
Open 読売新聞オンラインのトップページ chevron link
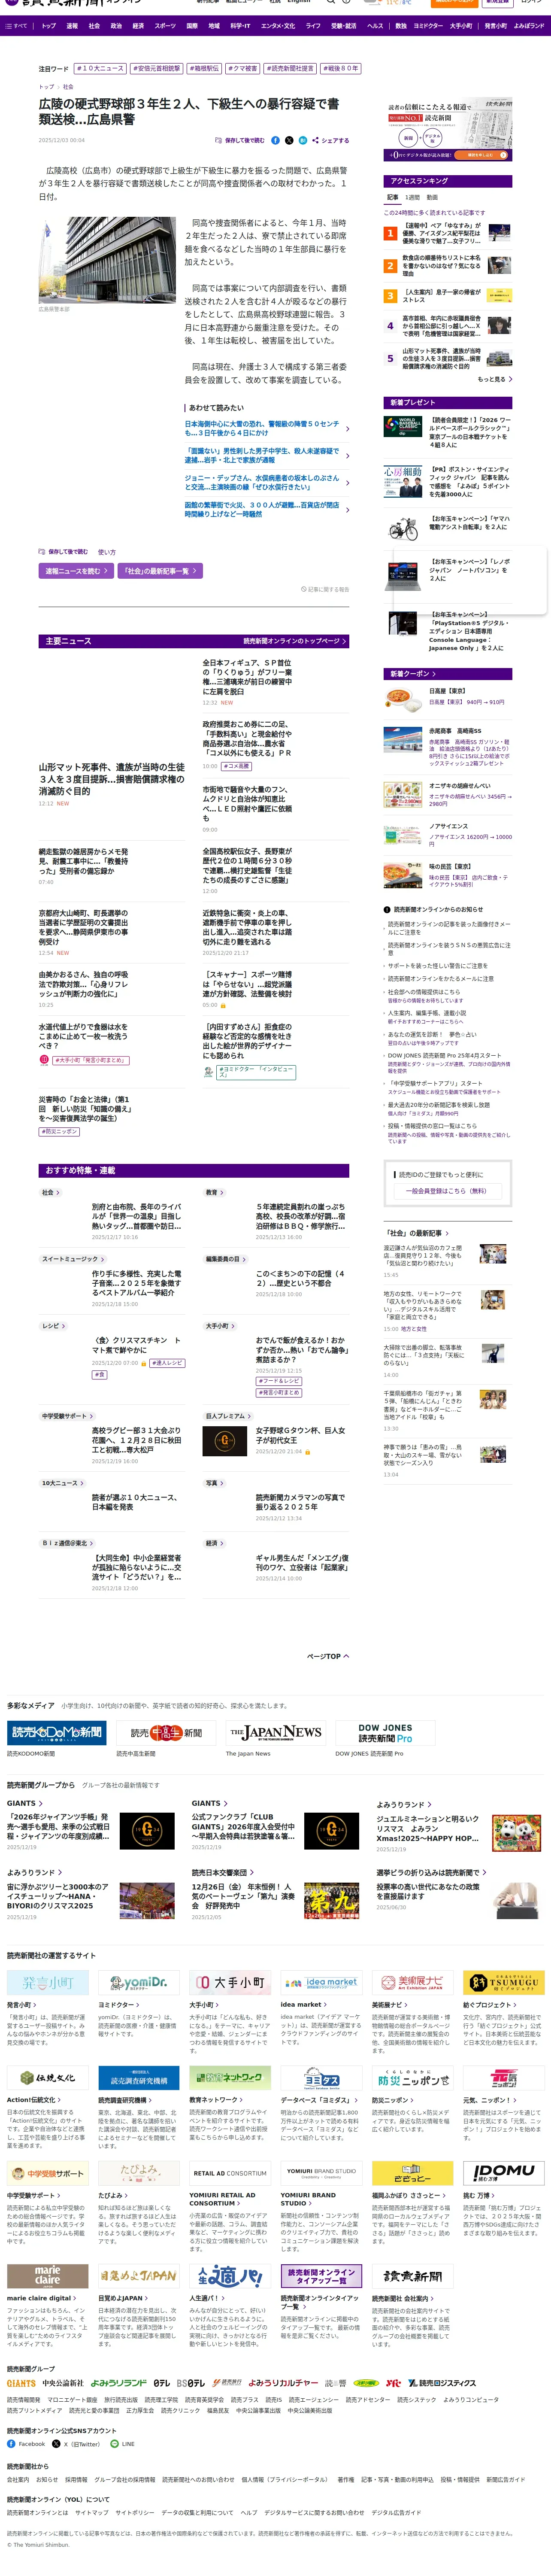pyautogui.click(x=295, y=640)
